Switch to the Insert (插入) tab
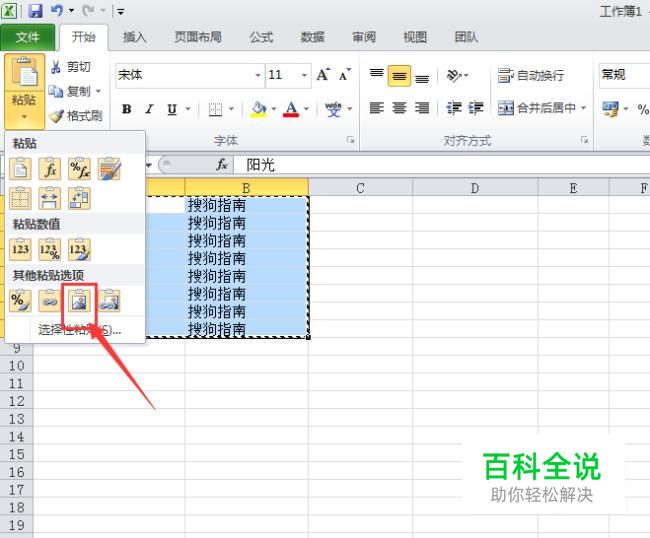 point(134,37)
